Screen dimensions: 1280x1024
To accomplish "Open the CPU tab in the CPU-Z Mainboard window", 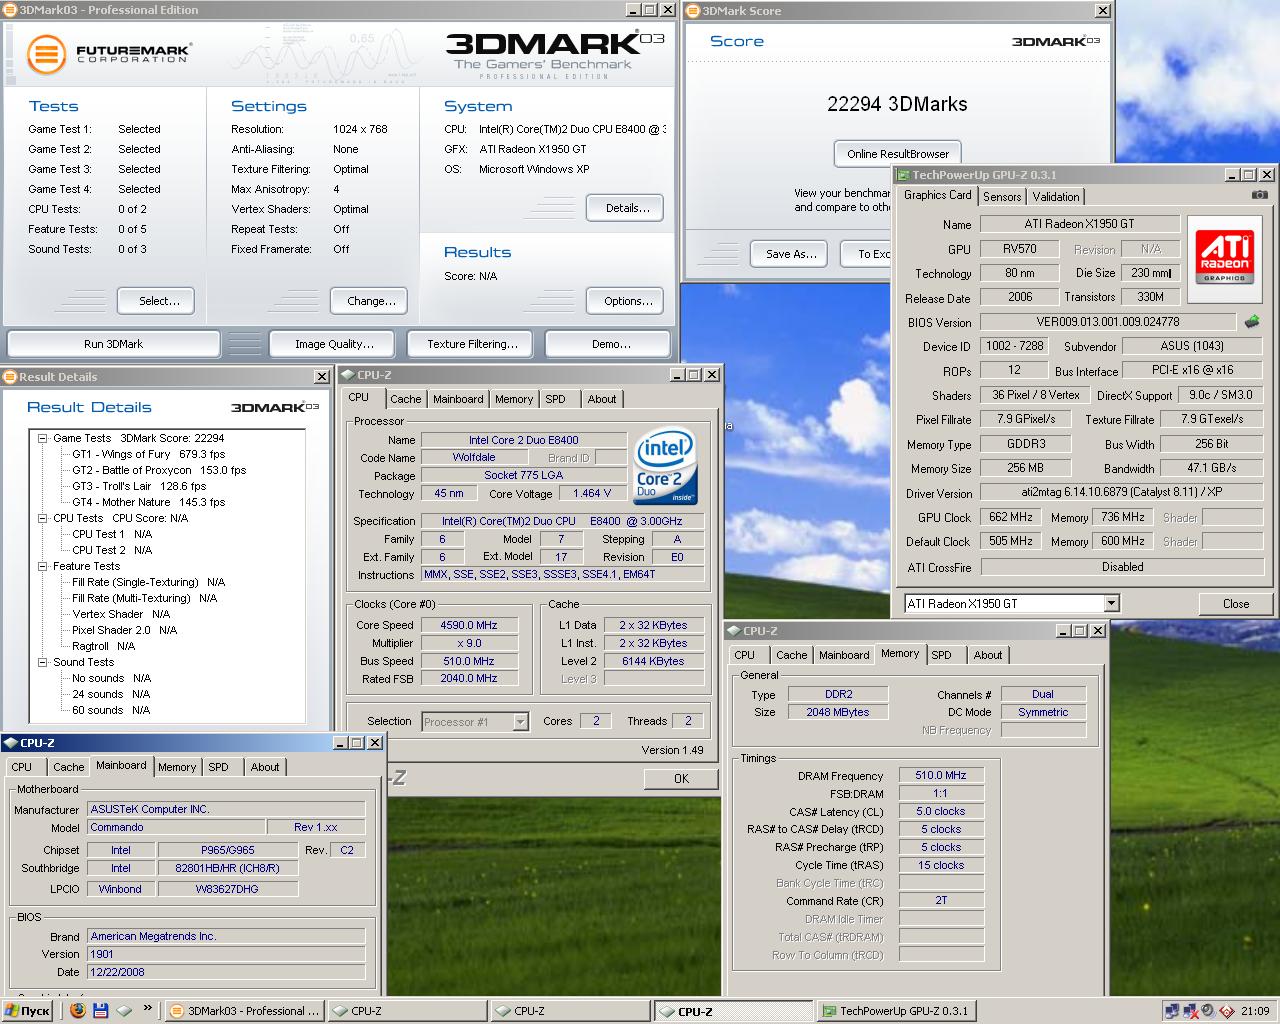I will [22, 767].
